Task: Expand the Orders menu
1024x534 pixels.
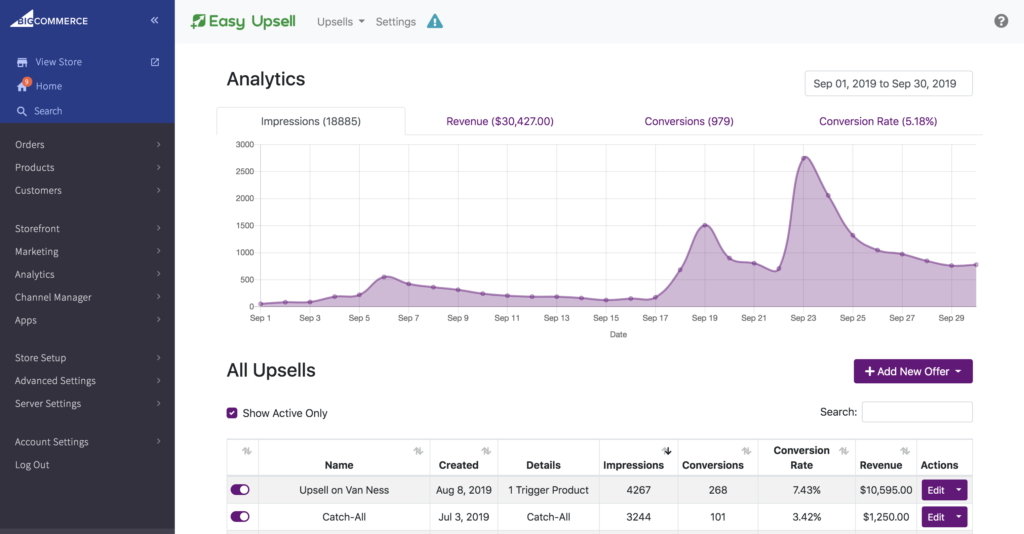Action: tap(88, 144)
